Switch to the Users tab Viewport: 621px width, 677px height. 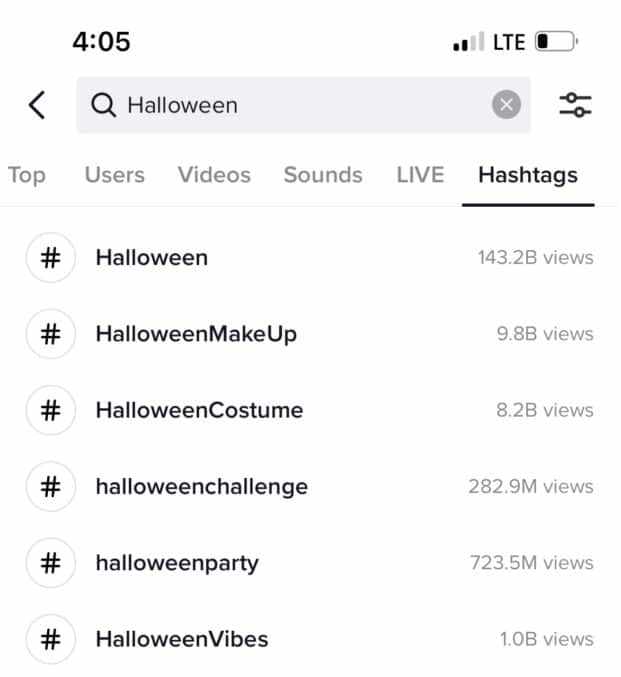[x=115, y=175]
